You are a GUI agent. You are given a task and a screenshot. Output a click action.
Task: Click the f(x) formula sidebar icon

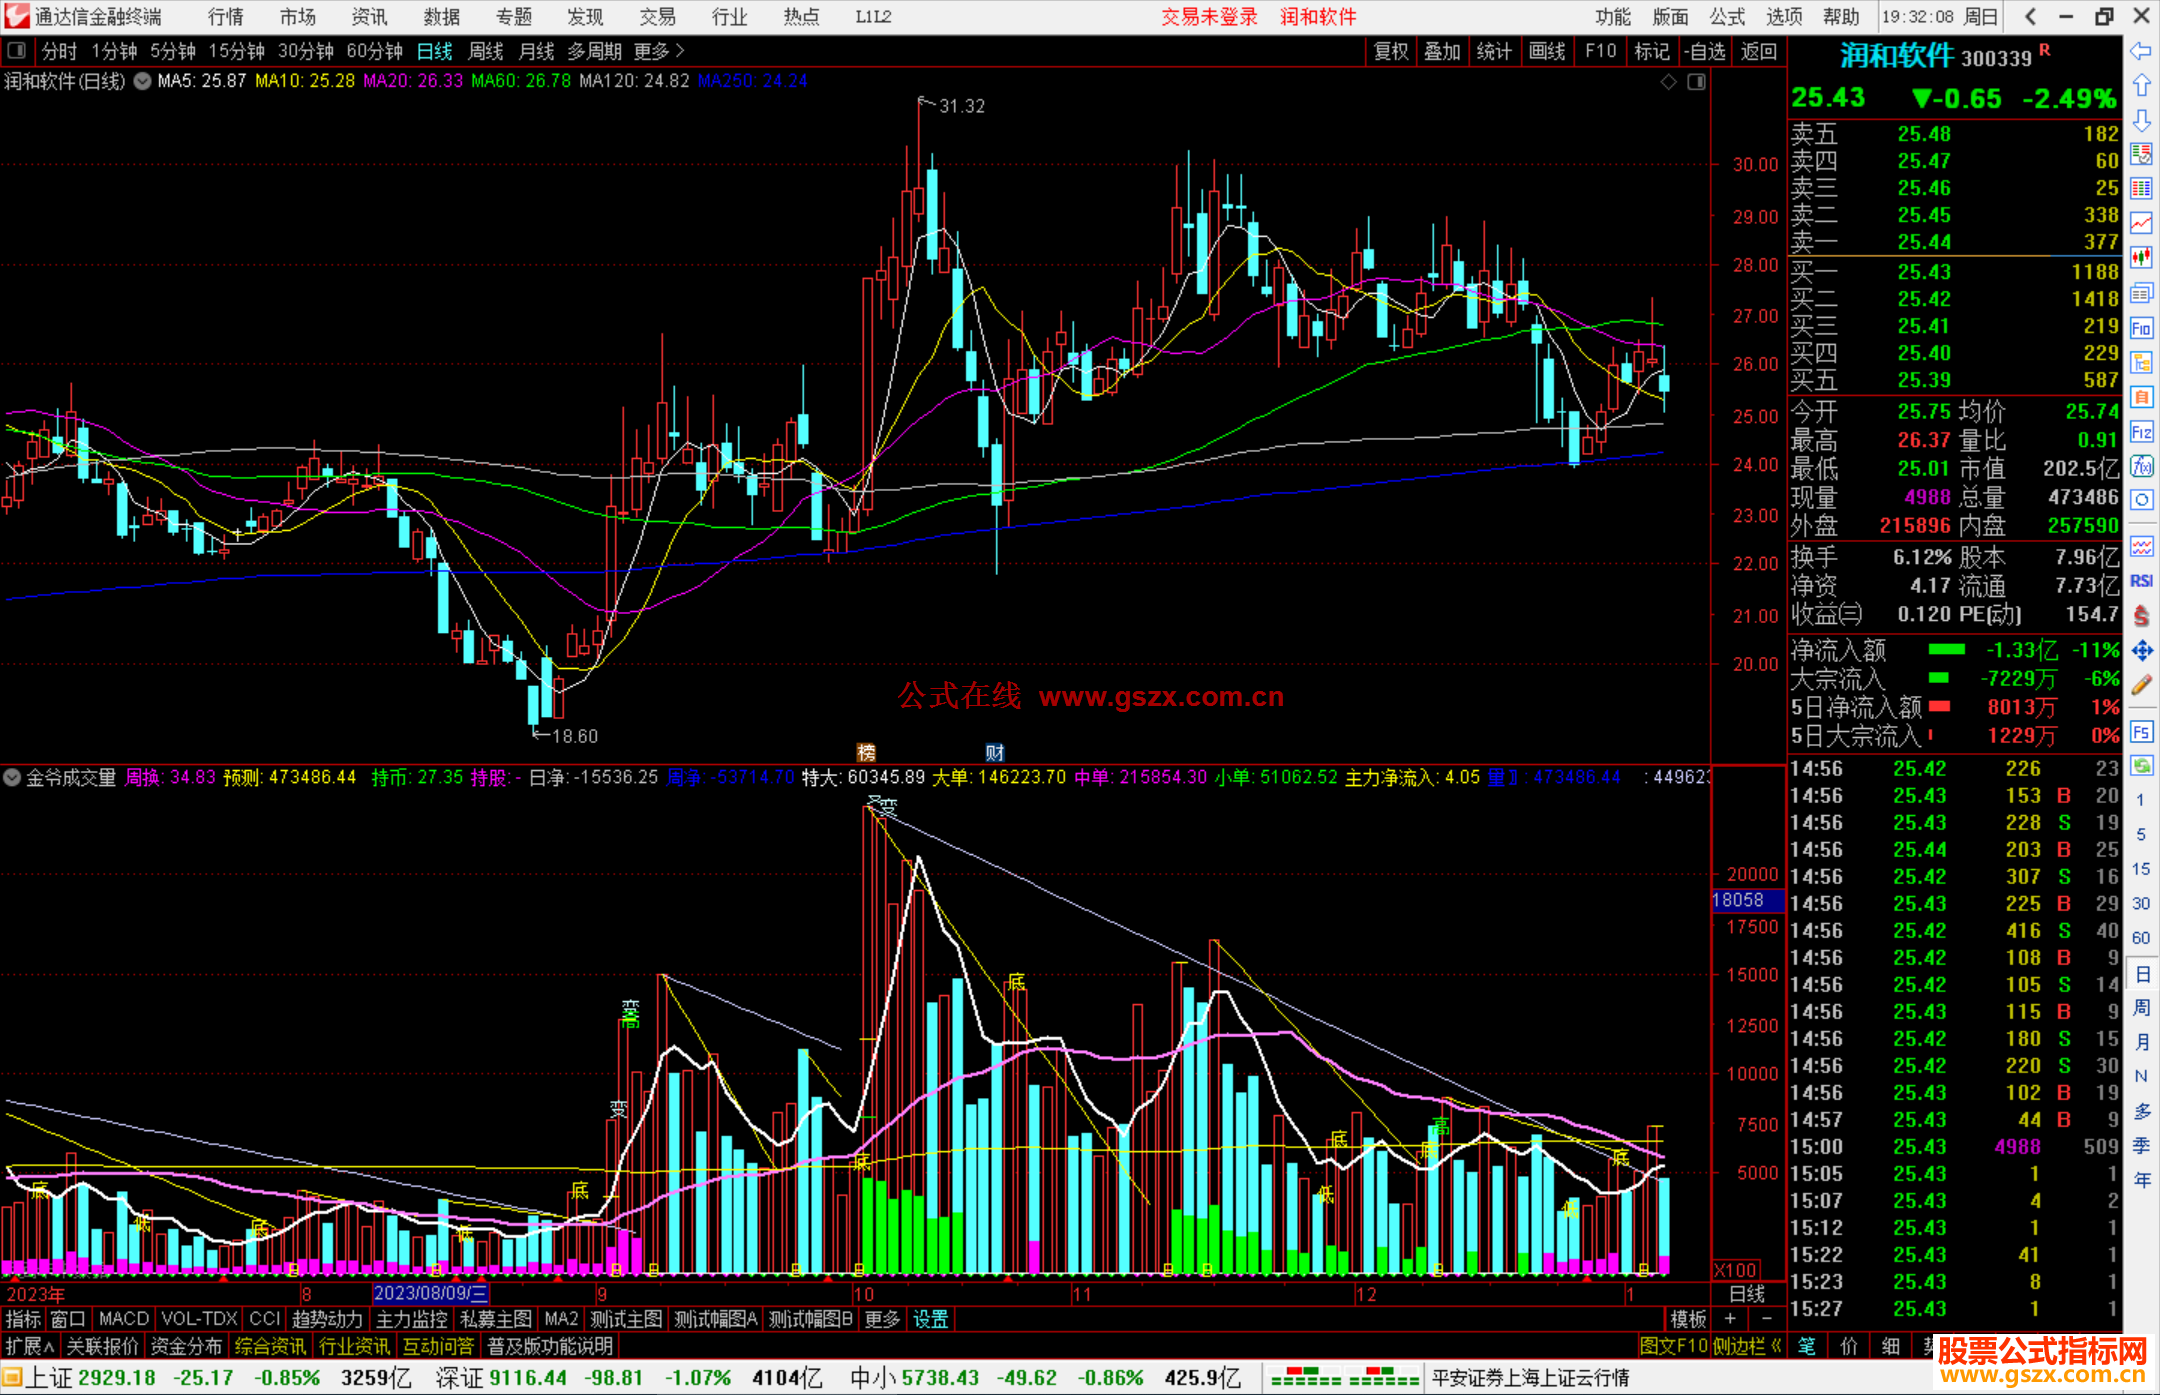pyautogui.click(x=2141, y=466)
